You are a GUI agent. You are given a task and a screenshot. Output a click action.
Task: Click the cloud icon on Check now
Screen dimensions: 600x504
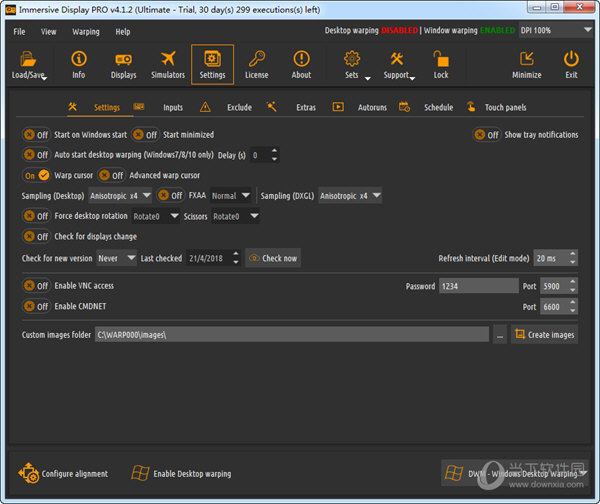pyautogui.click(x=254, y=258)
